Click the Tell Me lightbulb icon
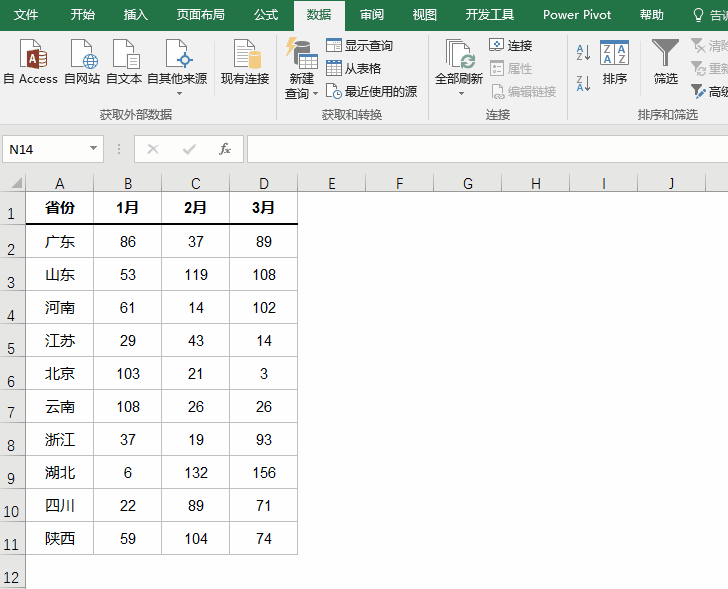This screenshot has height=589, width=728. coord(698,15)
